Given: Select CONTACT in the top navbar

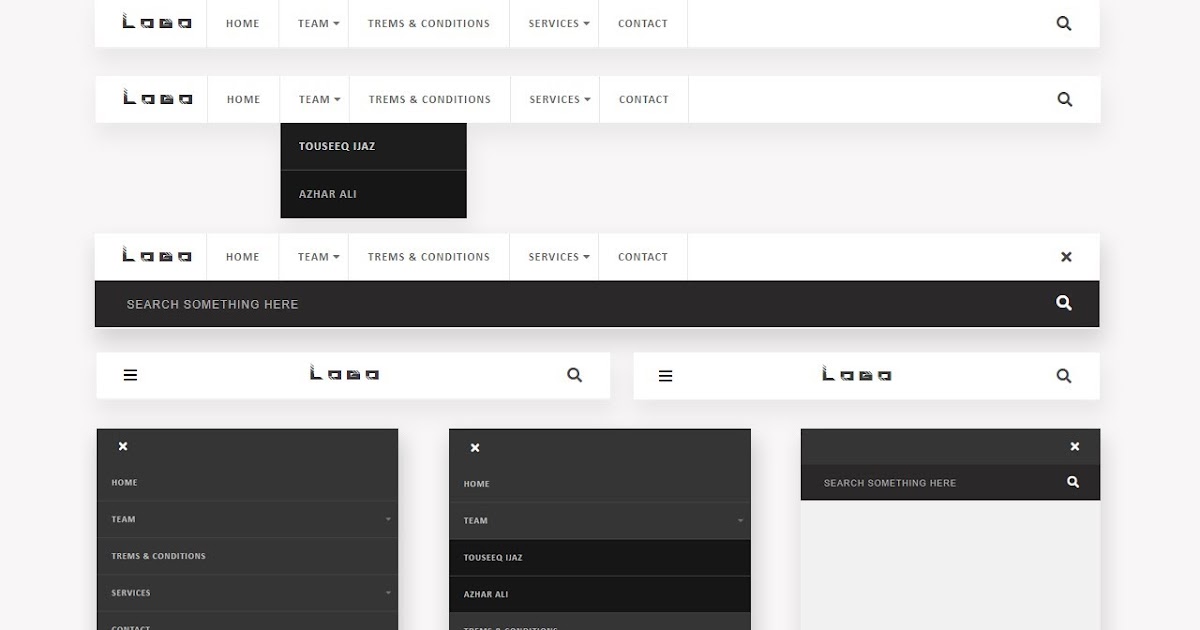Looking at the screenshot, I should 643,23.
